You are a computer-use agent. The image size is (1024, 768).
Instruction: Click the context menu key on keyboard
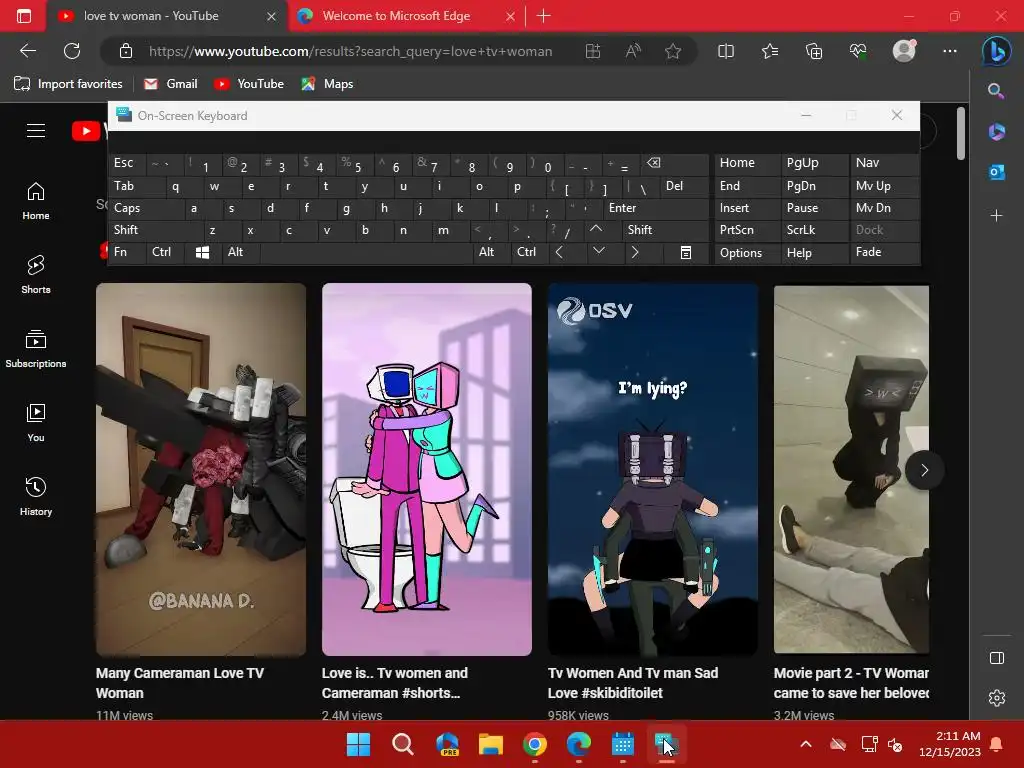coord(686,252)
